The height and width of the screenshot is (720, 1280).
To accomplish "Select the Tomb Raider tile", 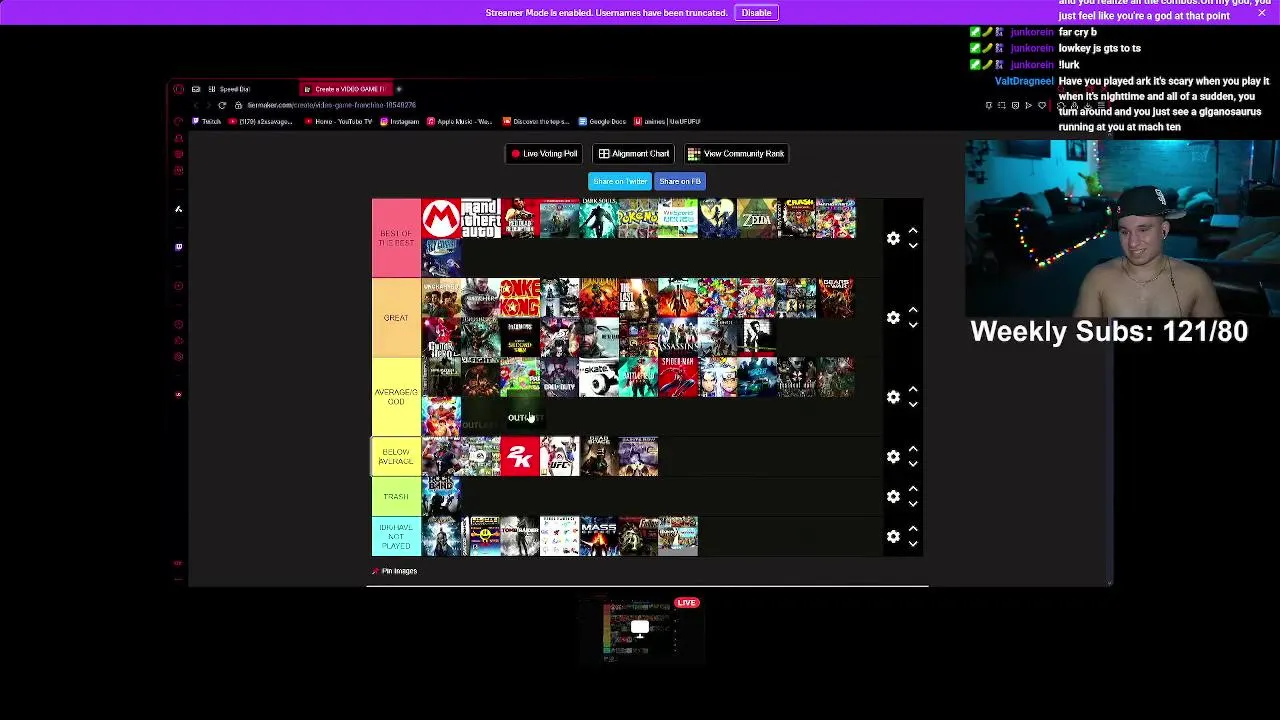I will 520,536.
